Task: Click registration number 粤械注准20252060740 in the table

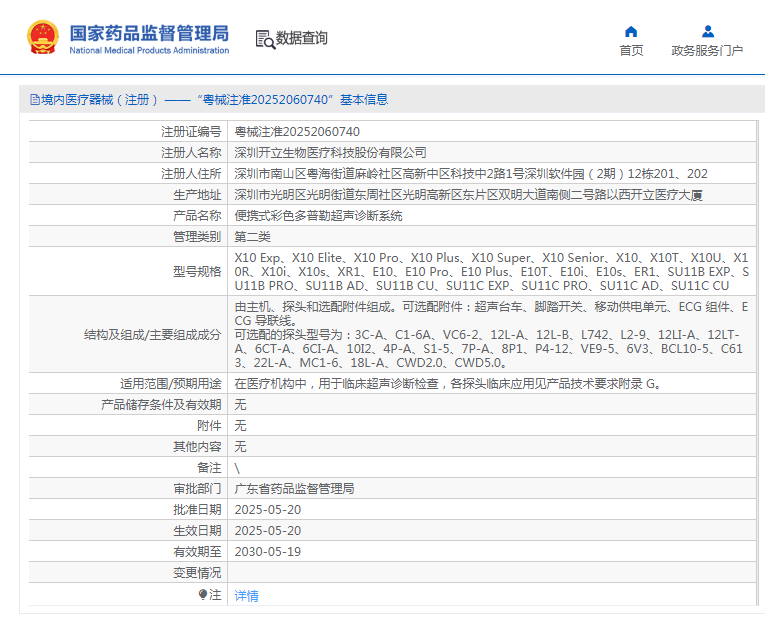Action: point(297,131)
